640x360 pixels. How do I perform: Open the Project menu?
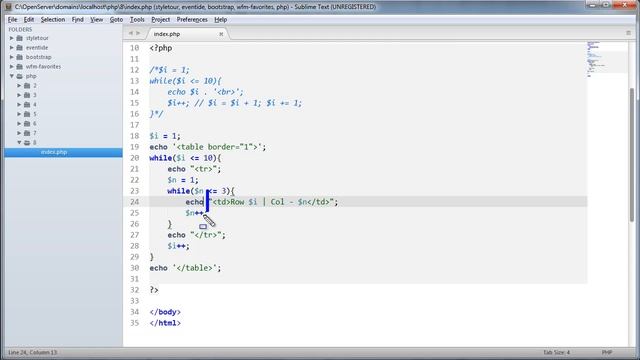[160, 20]
